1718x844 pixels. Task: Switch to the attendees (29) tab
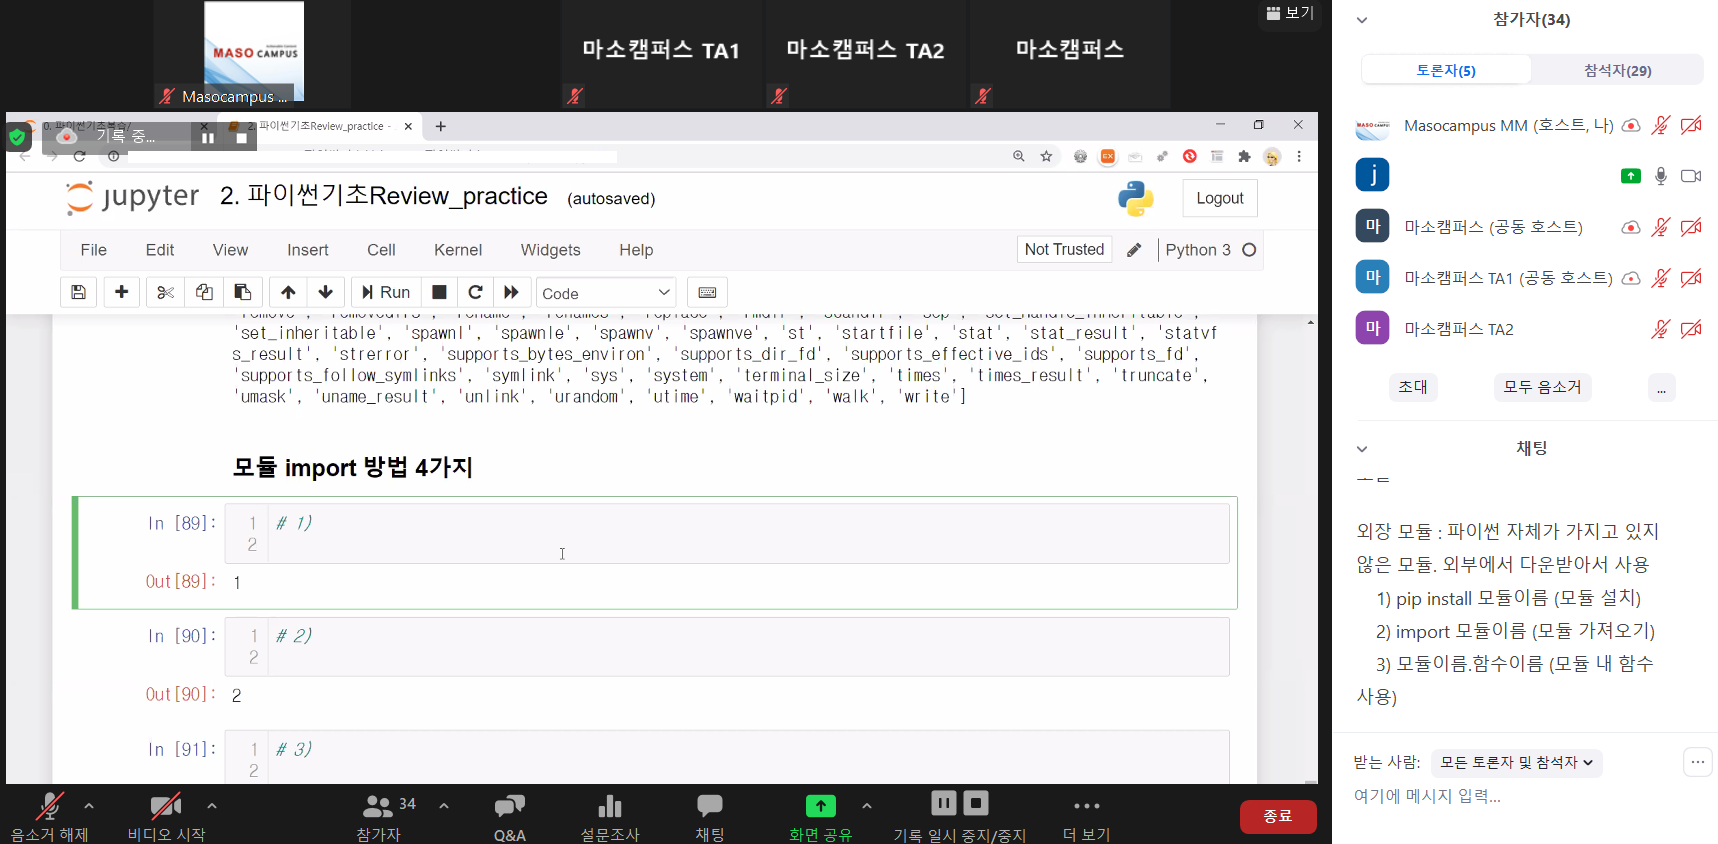pos(1617,70)
